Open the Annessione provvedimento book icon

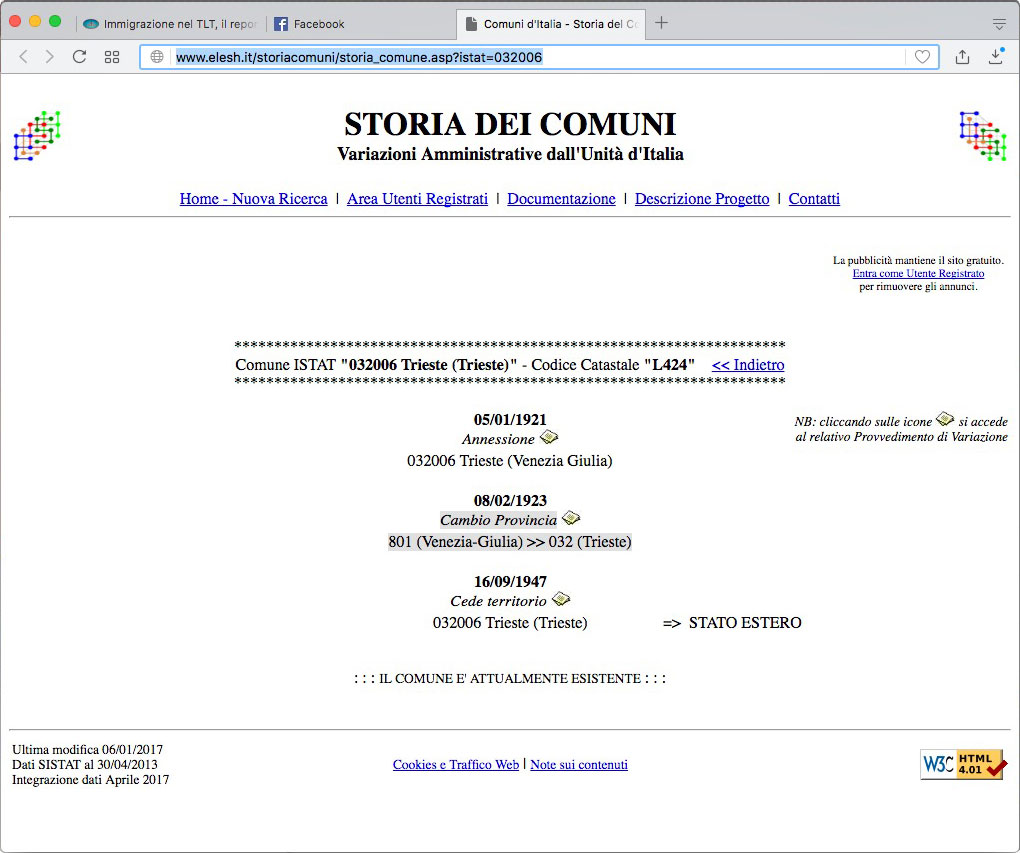pos(549,438)
